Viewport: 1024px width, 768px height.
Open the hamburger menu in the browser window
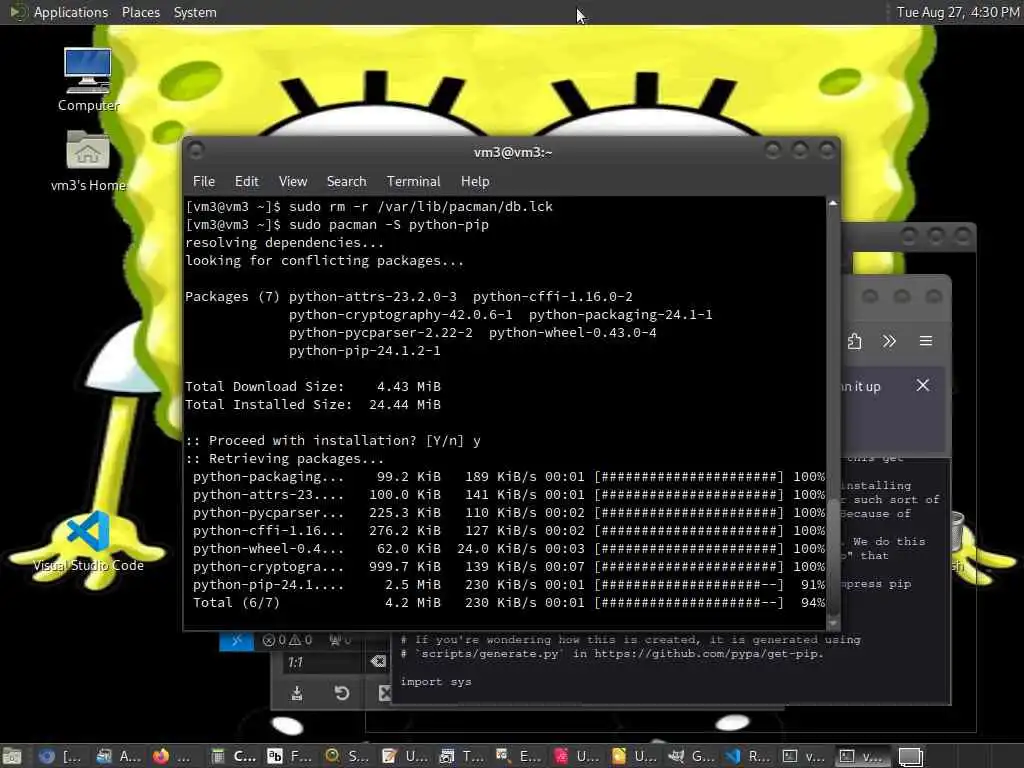[925, 341]
